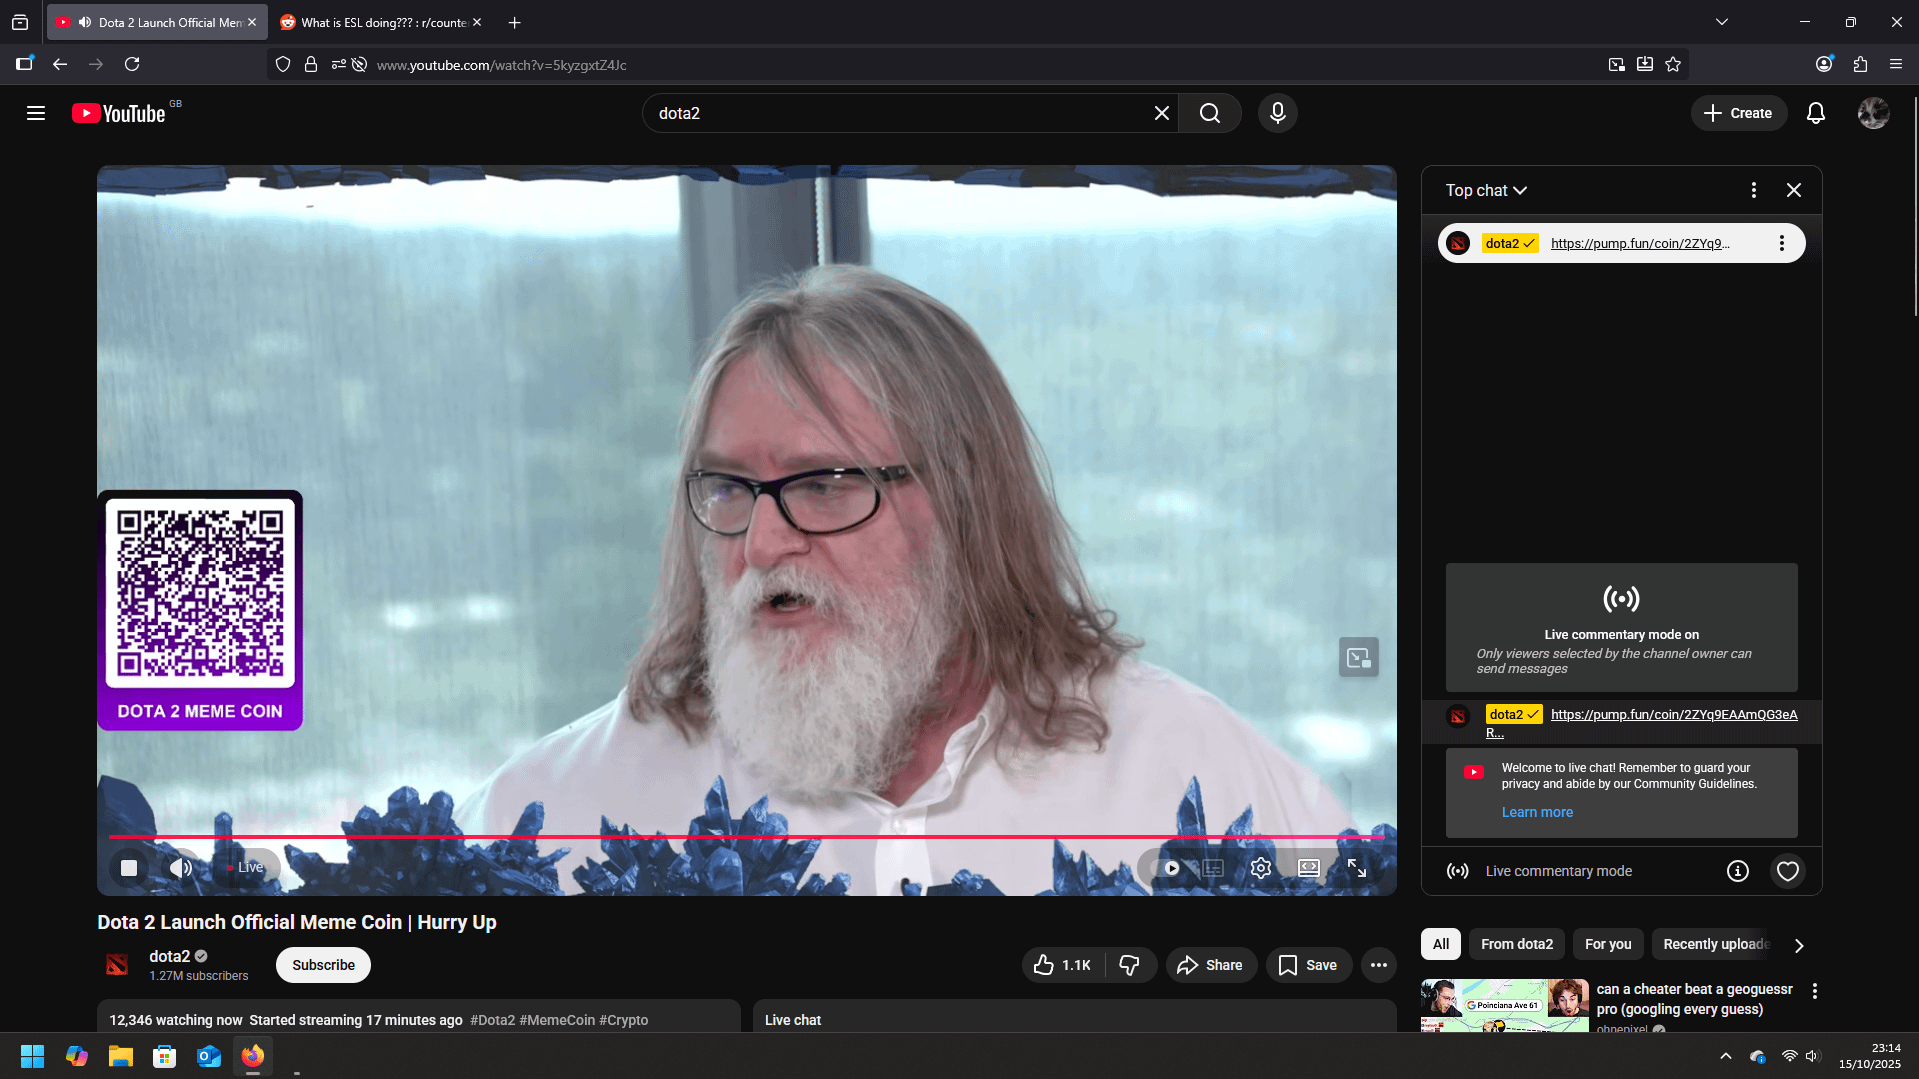Image resolution: width=1919 pixels, height=1079 pixels.
Task: Select the For you chip
Action: [x=1608, y=944]
